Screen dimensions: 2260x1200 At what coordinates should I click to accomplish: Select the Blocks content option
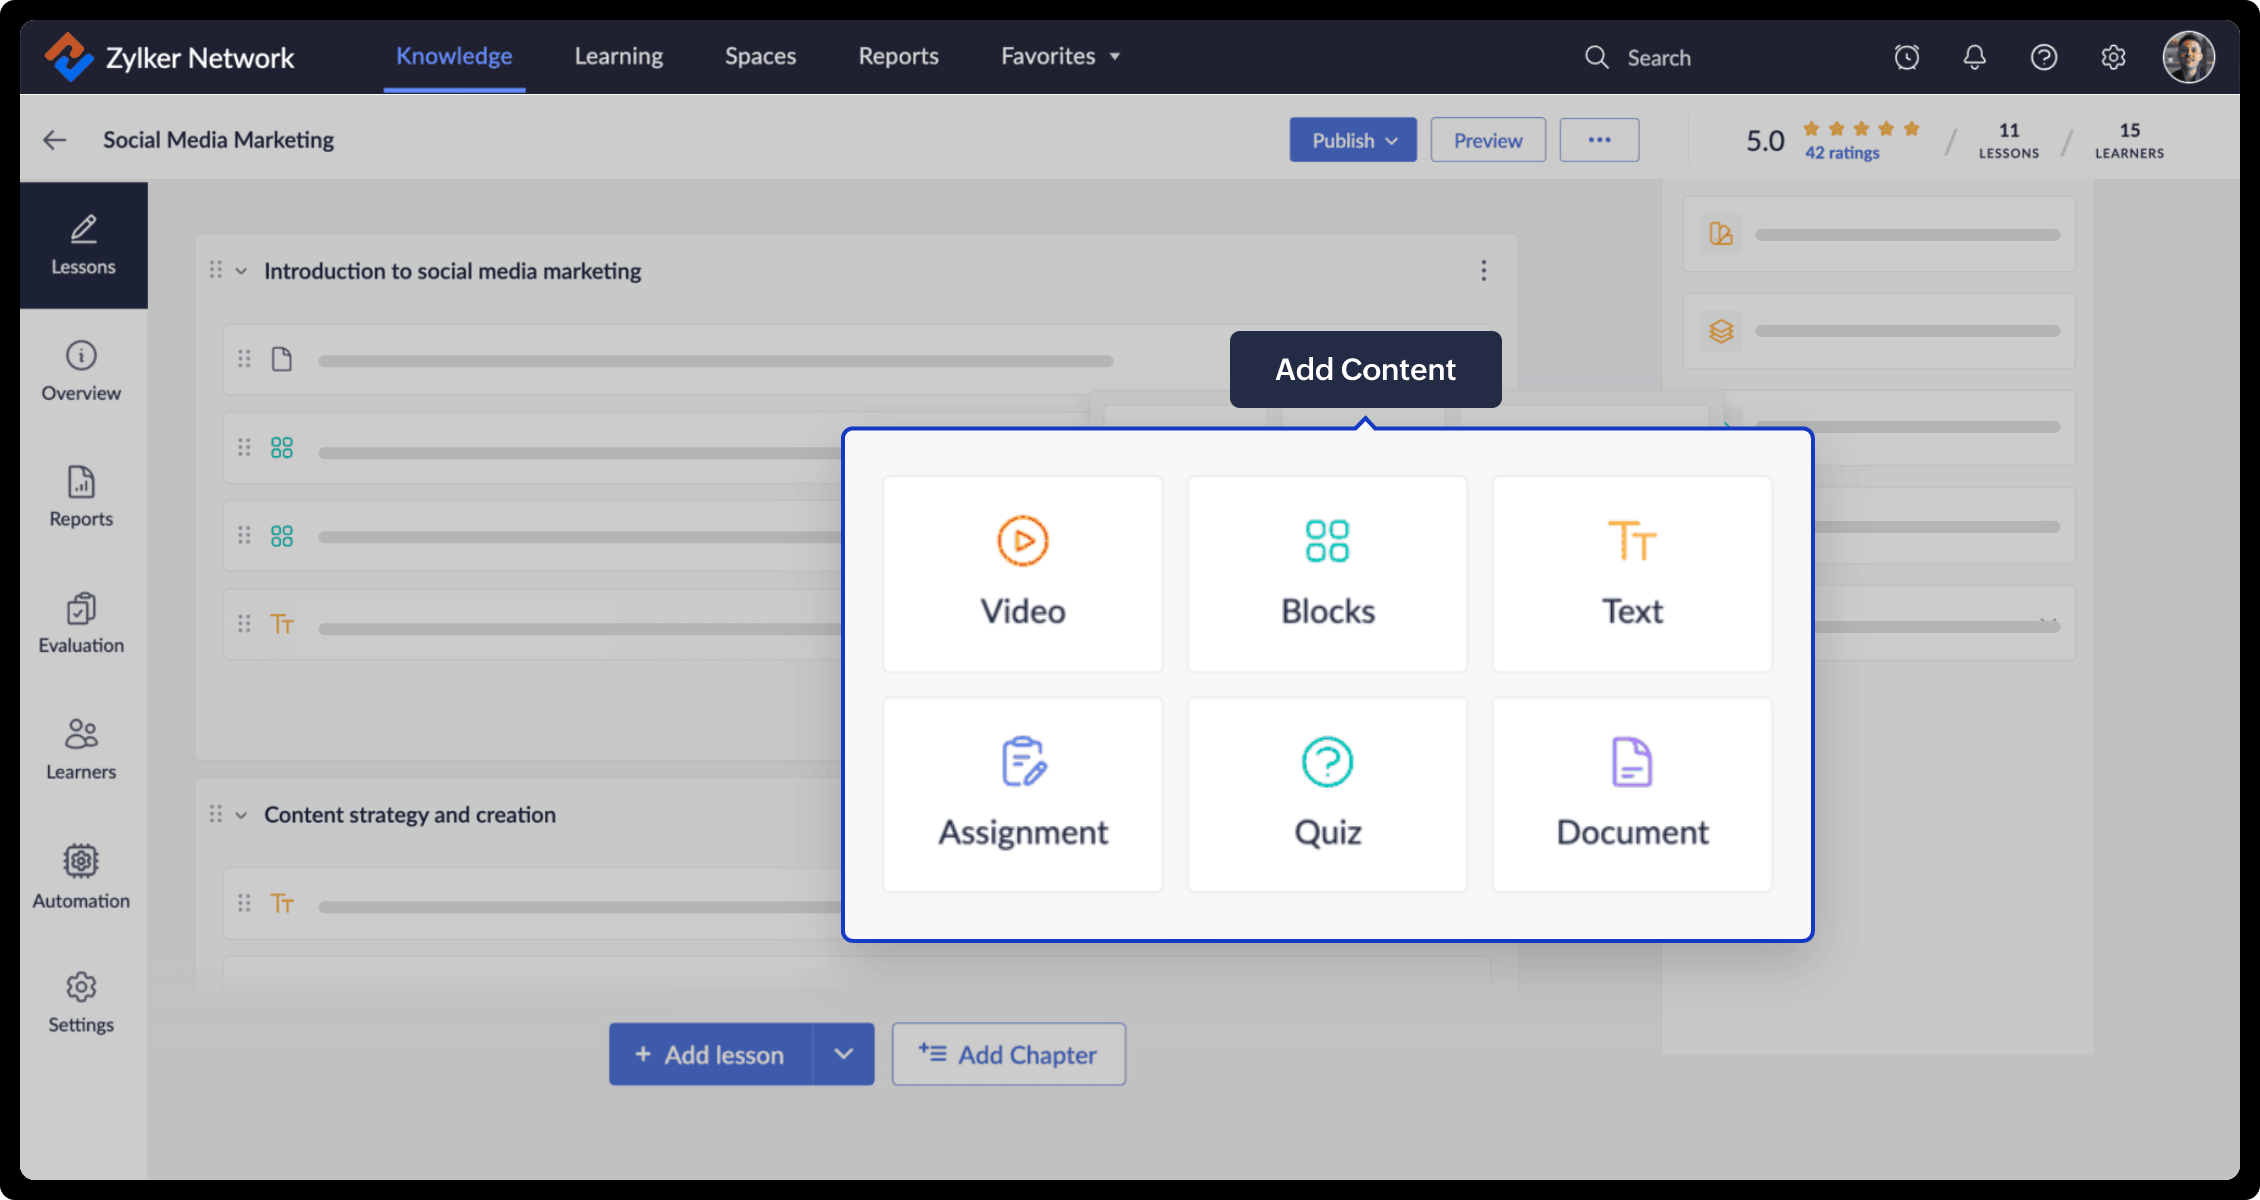tap(1327, 573)
